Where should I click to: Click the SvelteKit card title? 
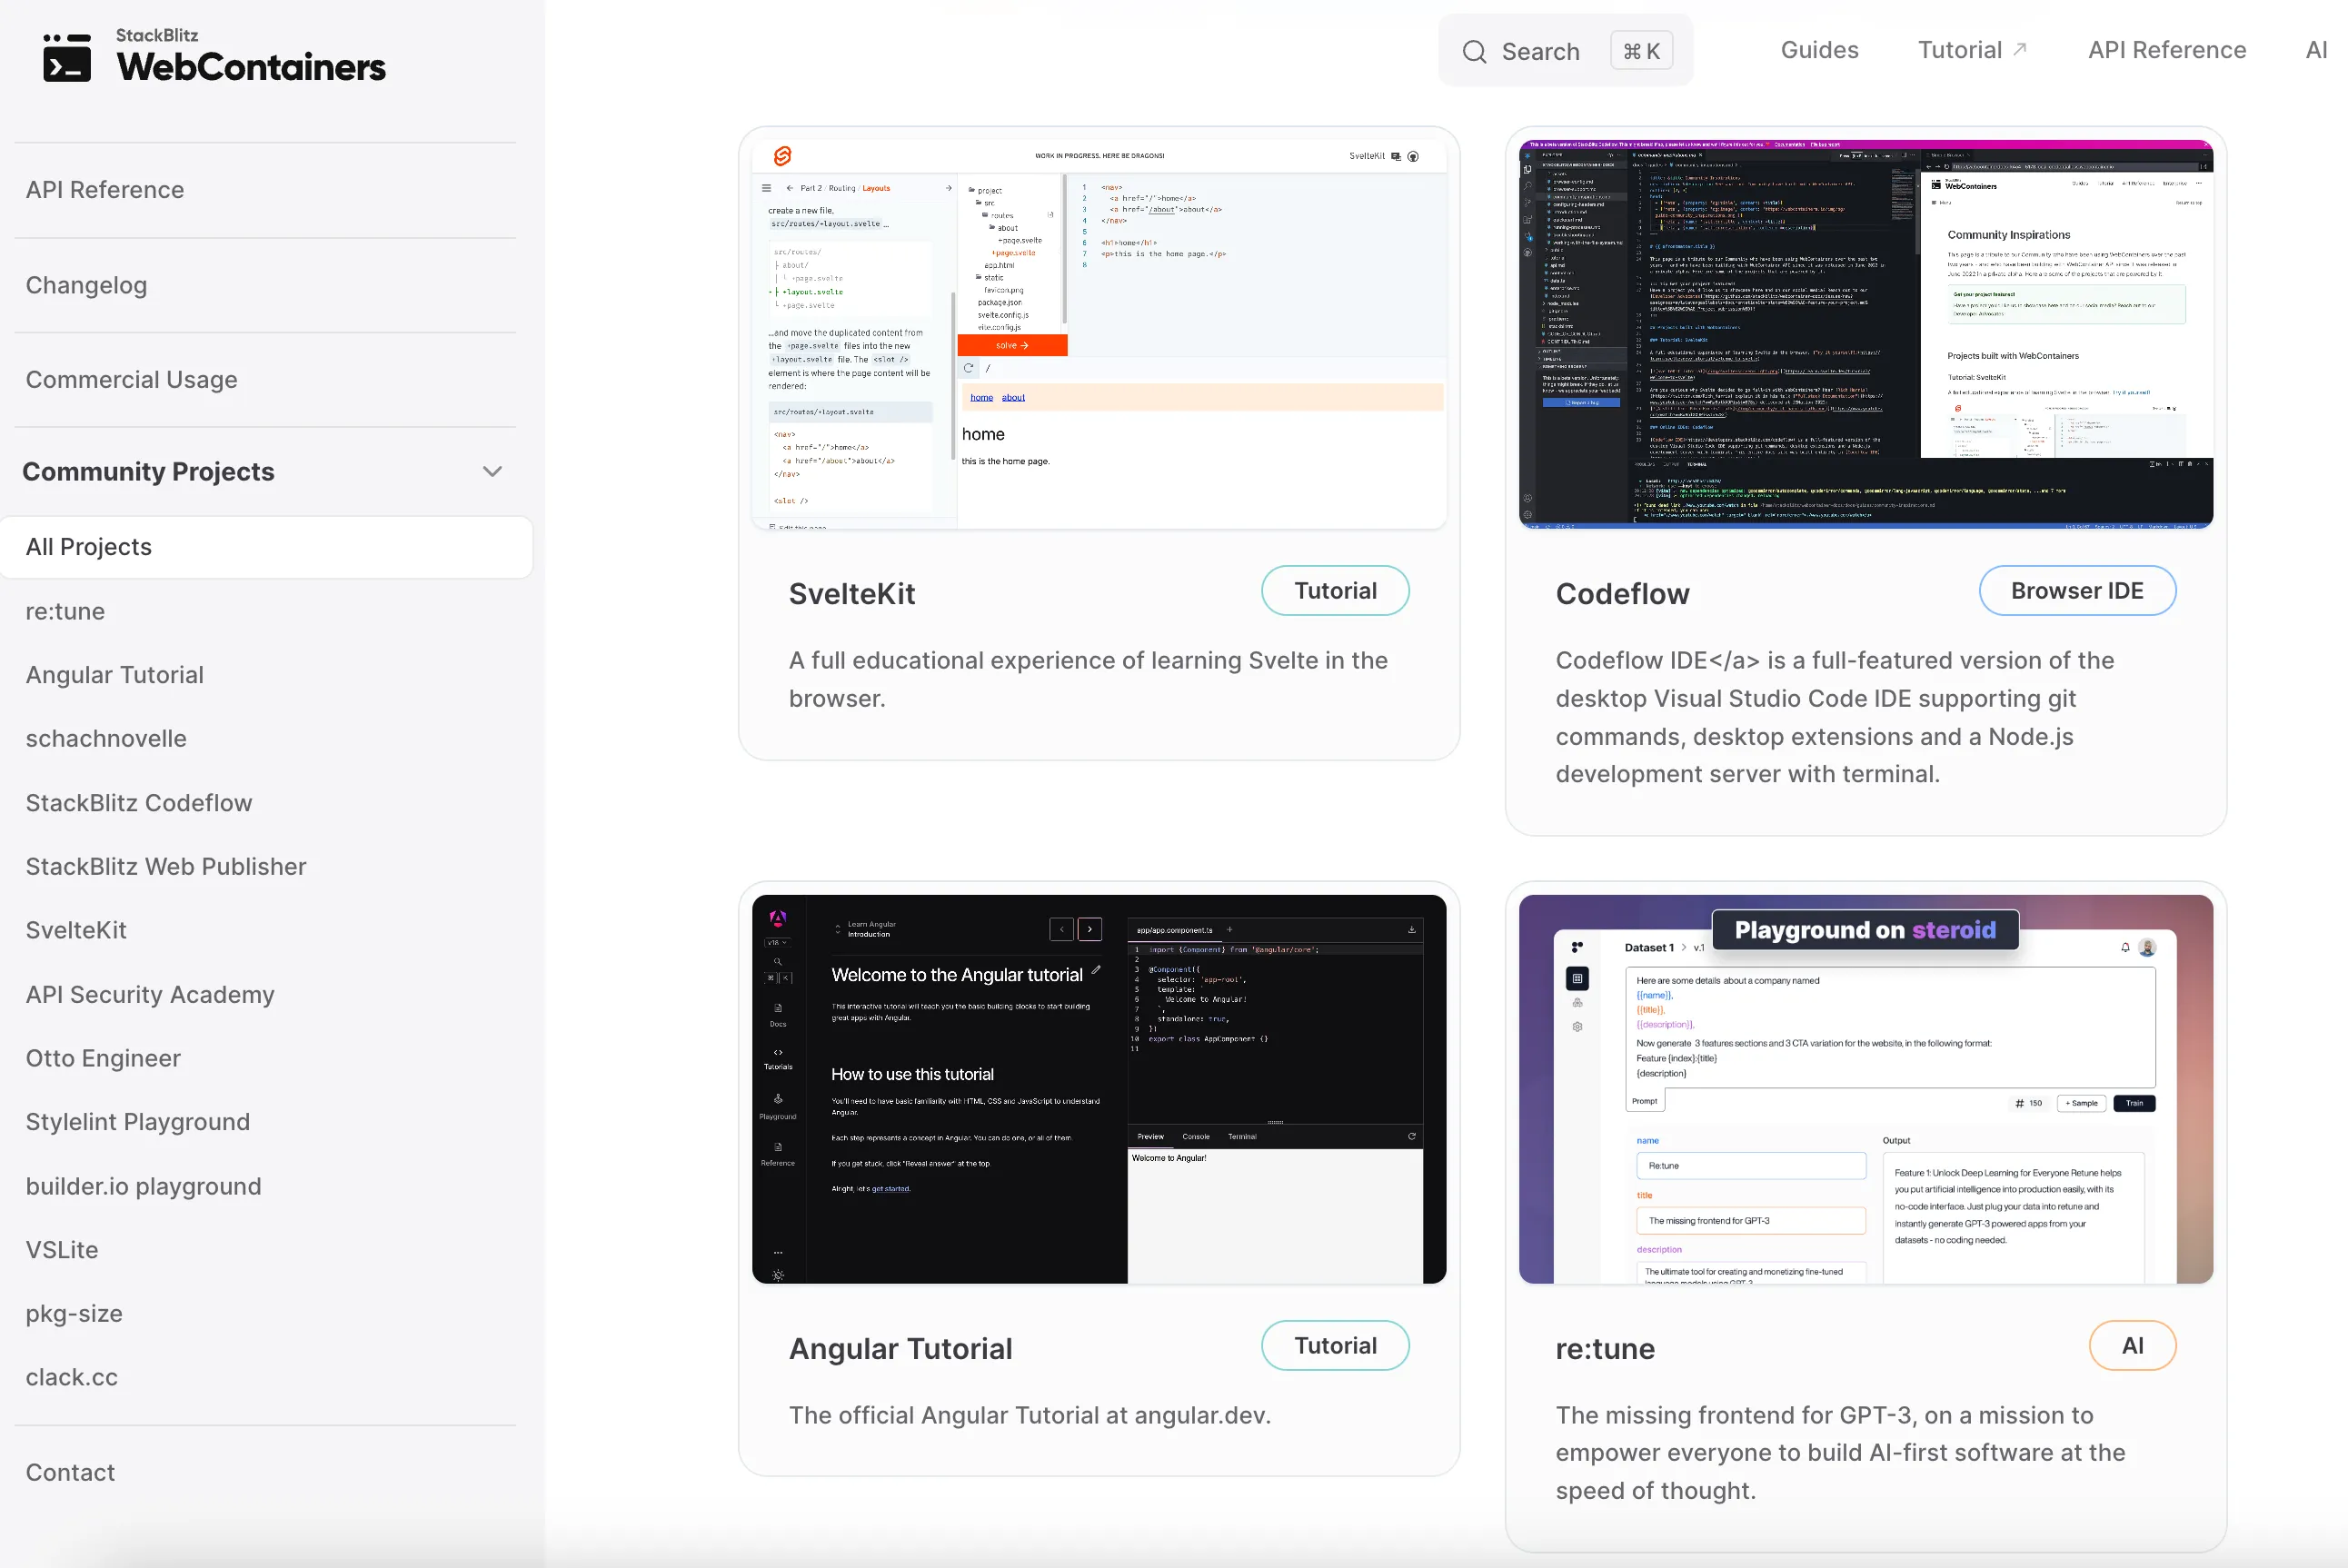[x=852, y=593]
